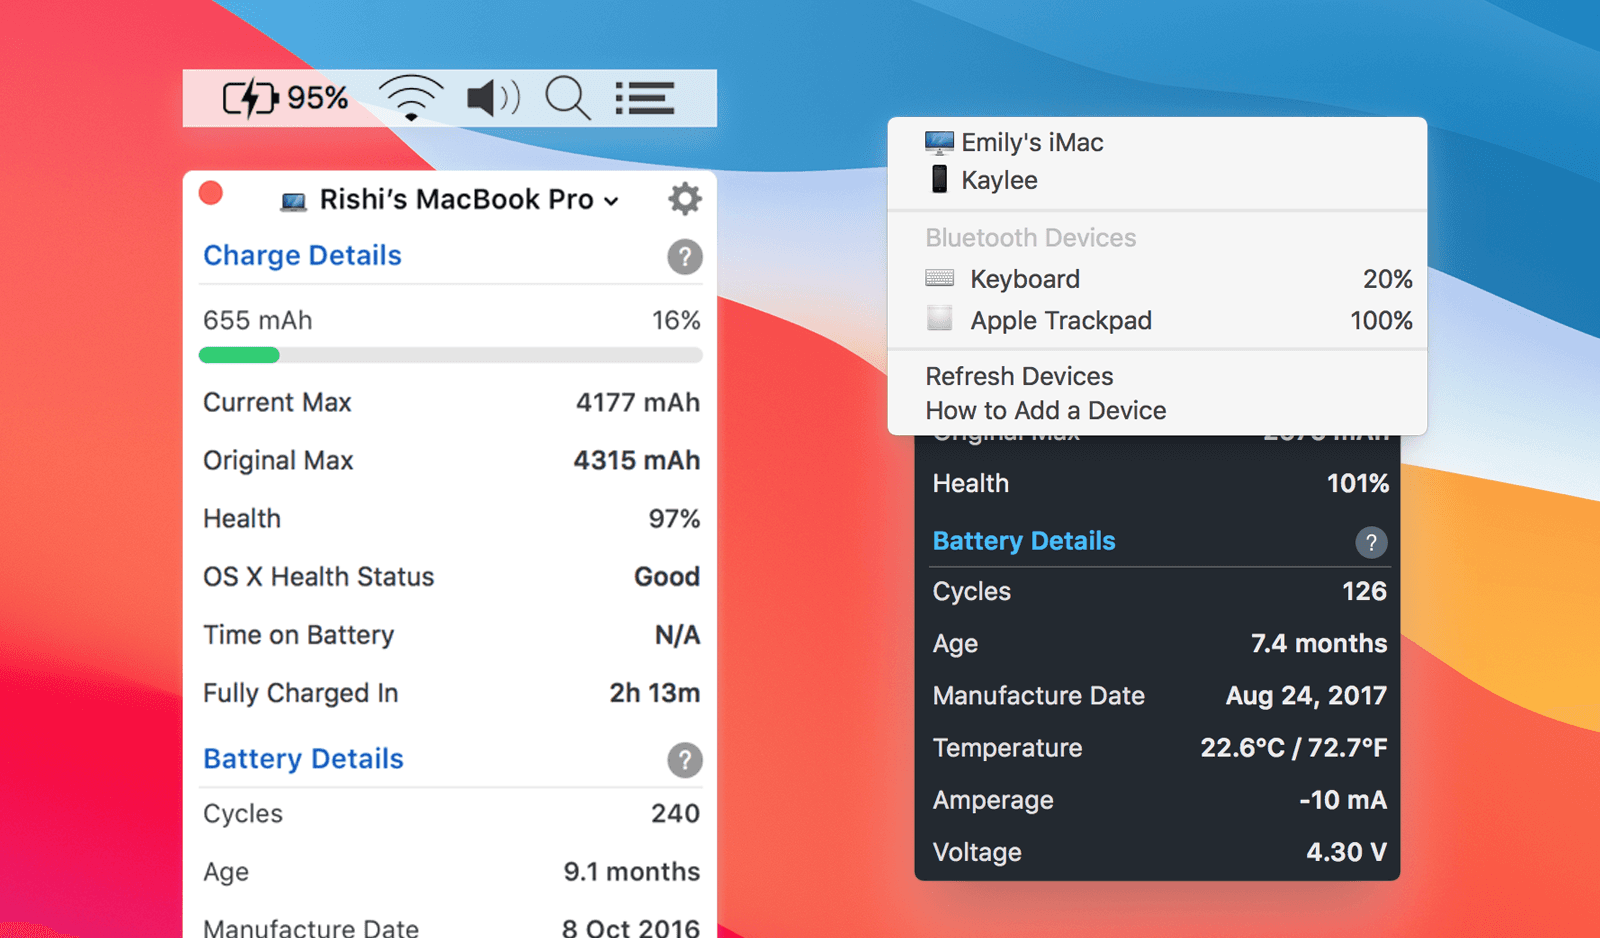Click the Voltage label

coord(977,852)
